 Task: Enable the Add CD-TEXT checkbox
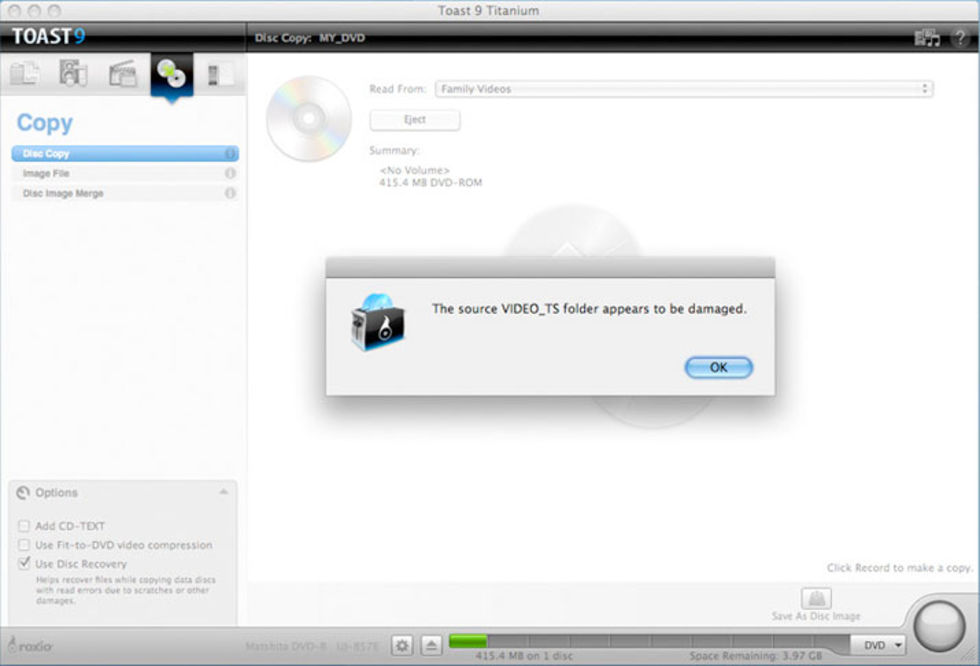tap(24, 526)
